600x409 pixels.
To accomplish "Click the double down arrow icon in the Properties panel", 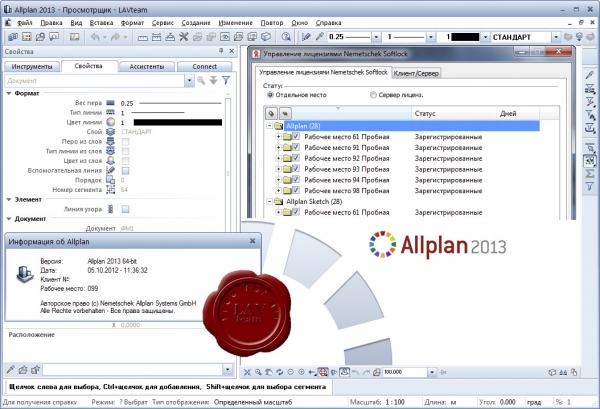I will tap(214, 80).
